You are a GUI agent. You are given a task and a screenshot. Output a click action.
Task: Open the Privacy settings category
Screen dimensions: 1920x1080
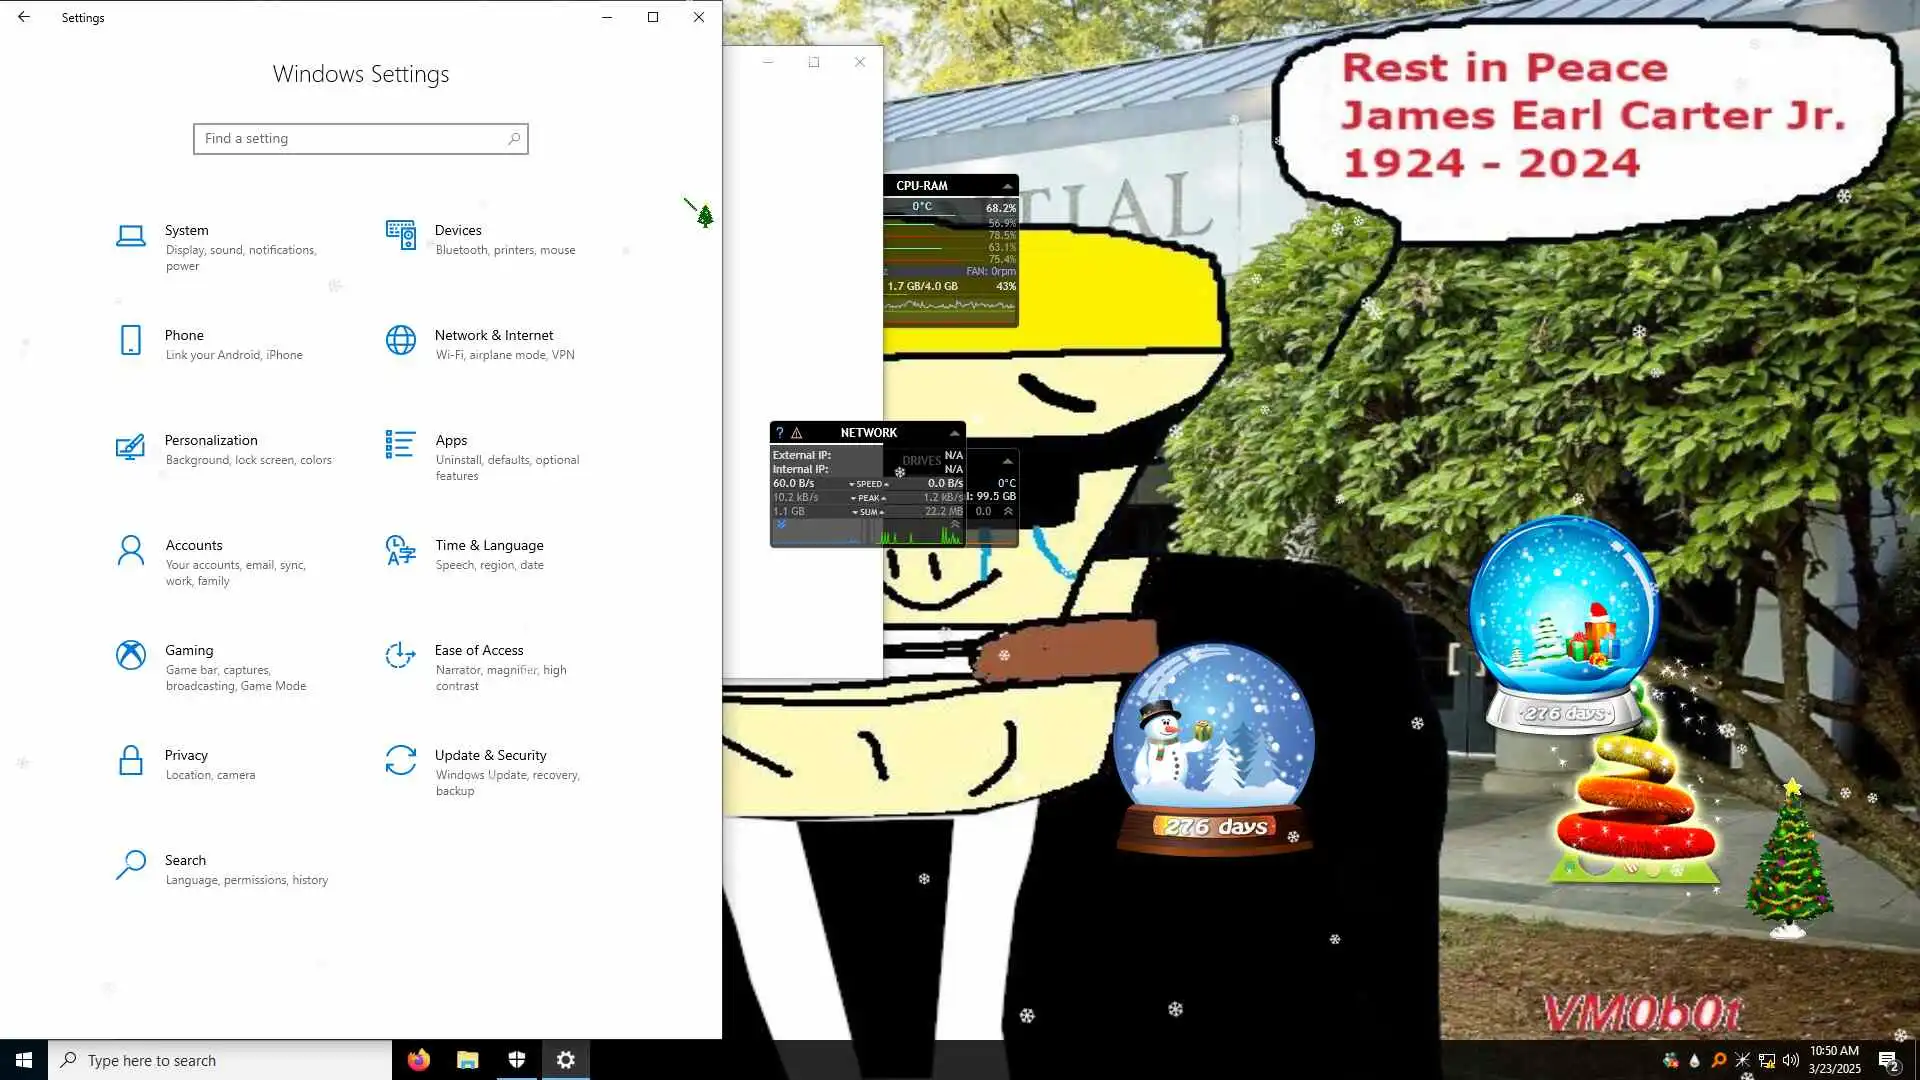(186, 755)
